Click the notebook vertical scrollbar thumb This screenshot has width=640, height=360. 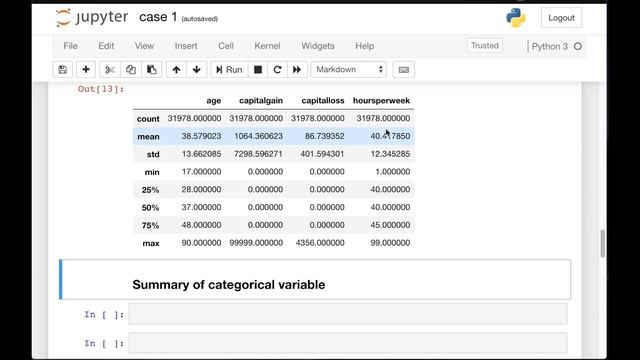coord(602,244)
